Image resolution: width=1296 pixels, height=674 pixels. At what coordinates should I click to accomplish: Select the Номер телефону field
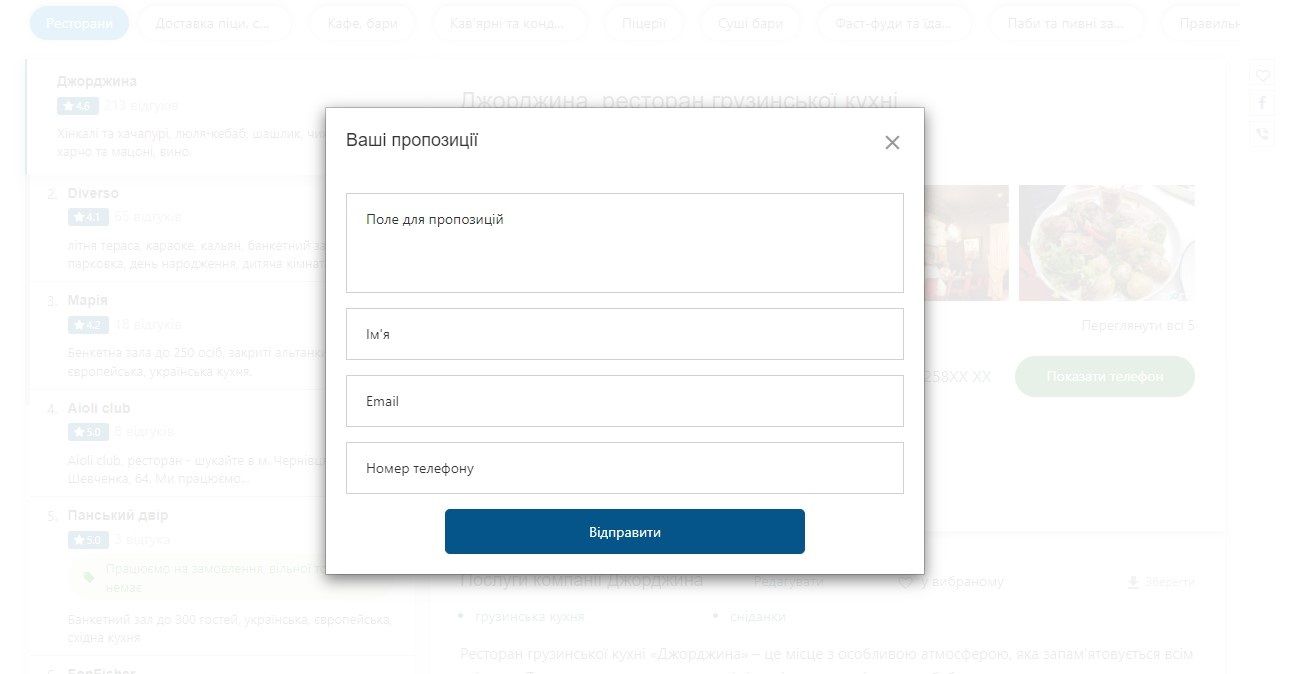point(624,468)
